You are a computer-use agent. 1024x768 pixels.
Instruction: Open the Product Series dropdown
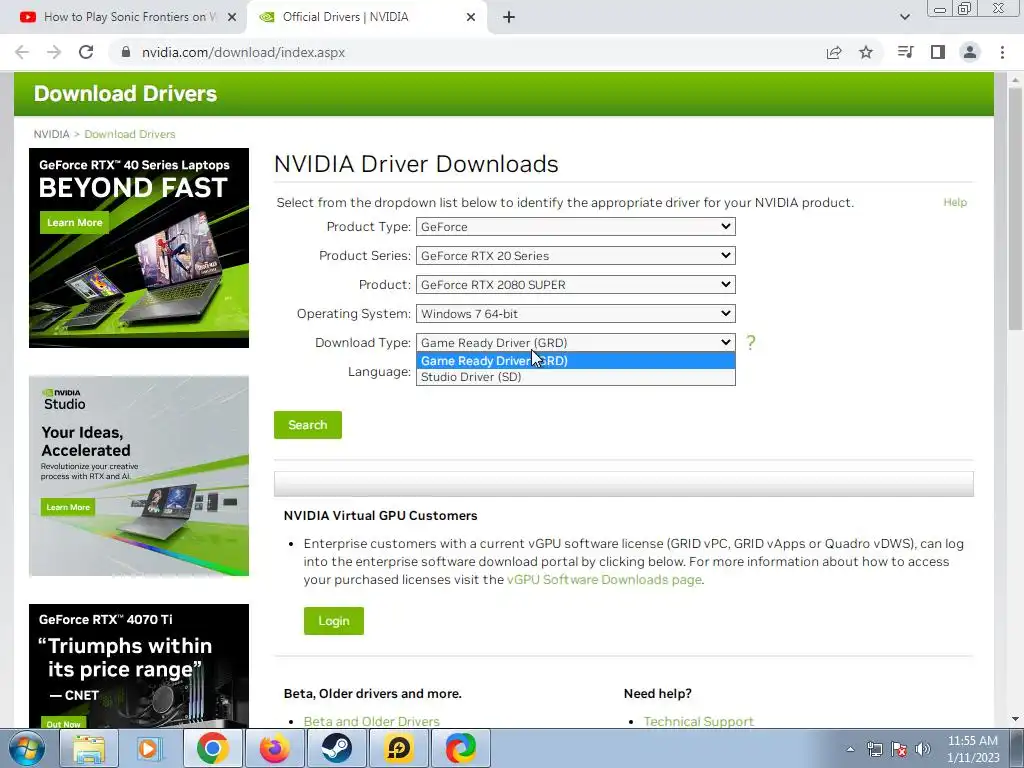(575, 255)
